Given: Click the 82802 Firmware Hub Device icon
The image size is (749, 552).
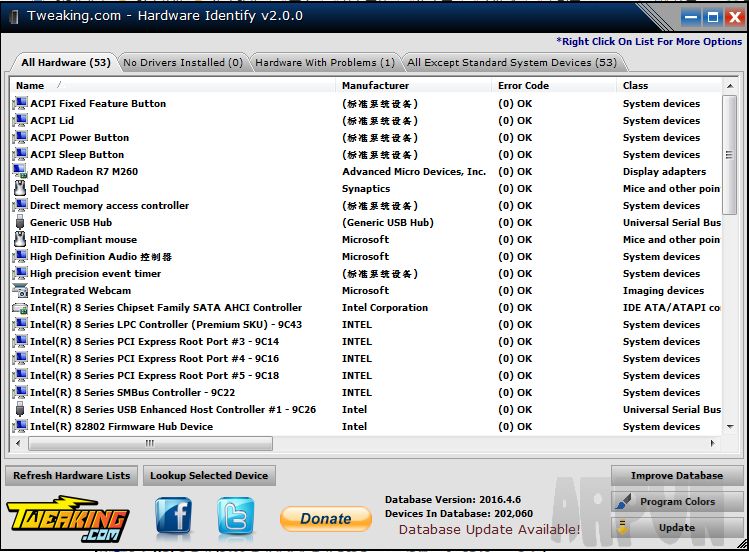Looking at the screenshot, I should (20, 426).
